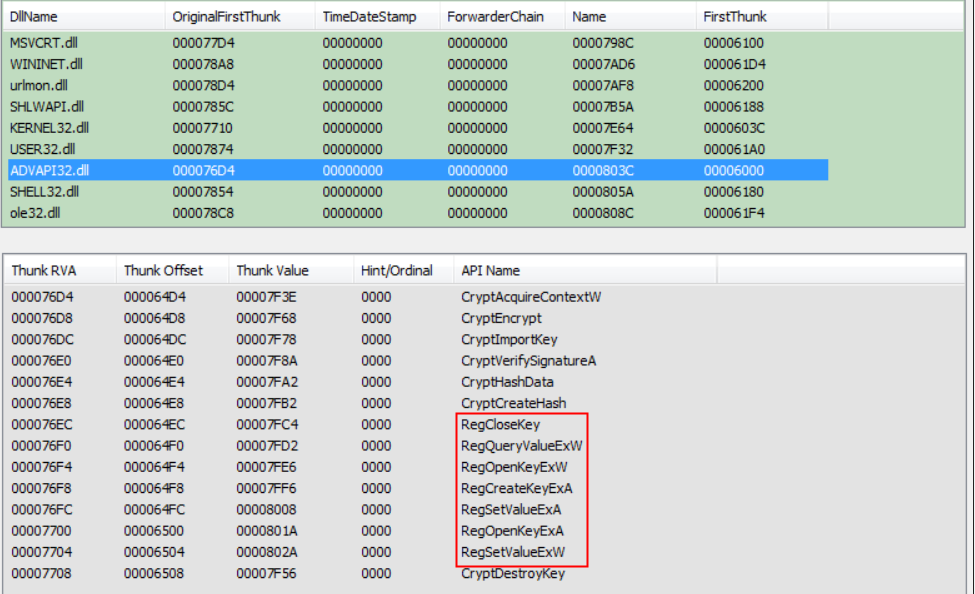Click Thunk Offset 000064DC
Screen dimensions: 975x594
point(155,339)
